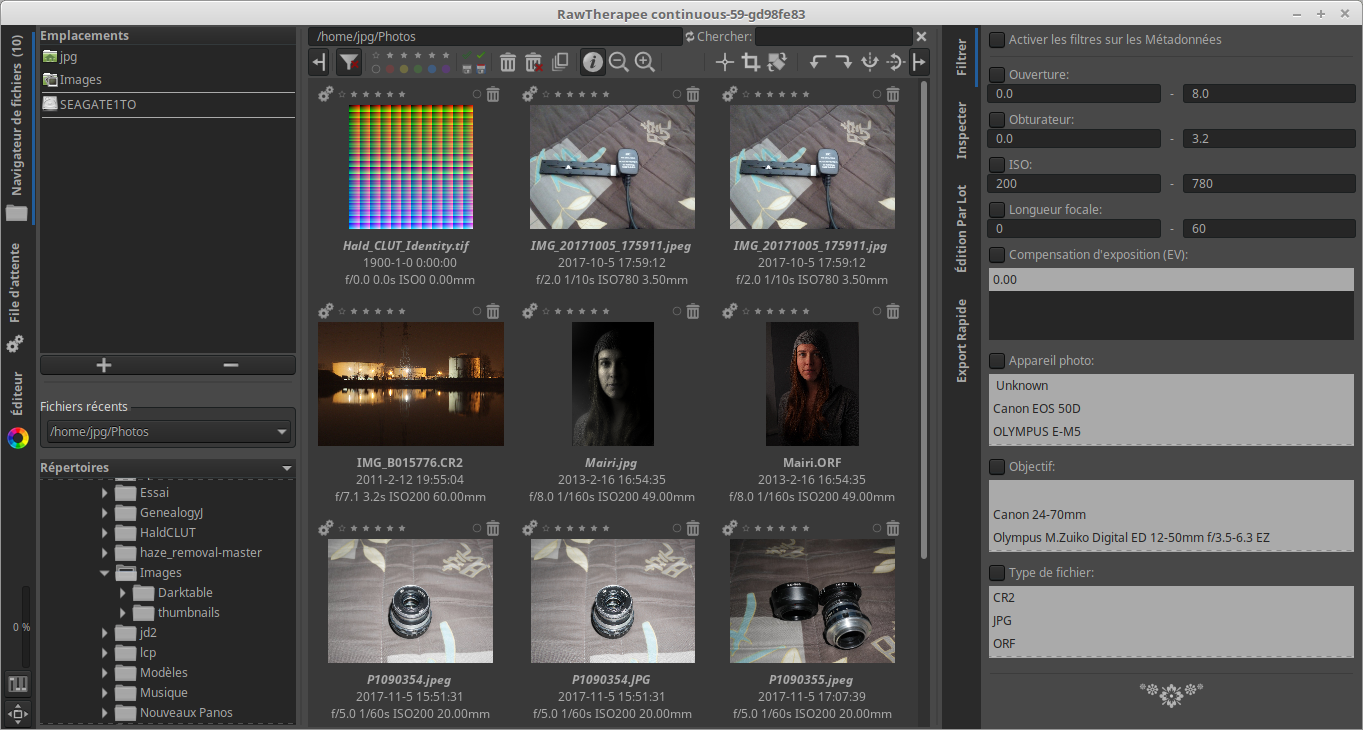Viewport: 1363px width, 730px height.
Task: Rotate selected images left
Action: [818, 63]
